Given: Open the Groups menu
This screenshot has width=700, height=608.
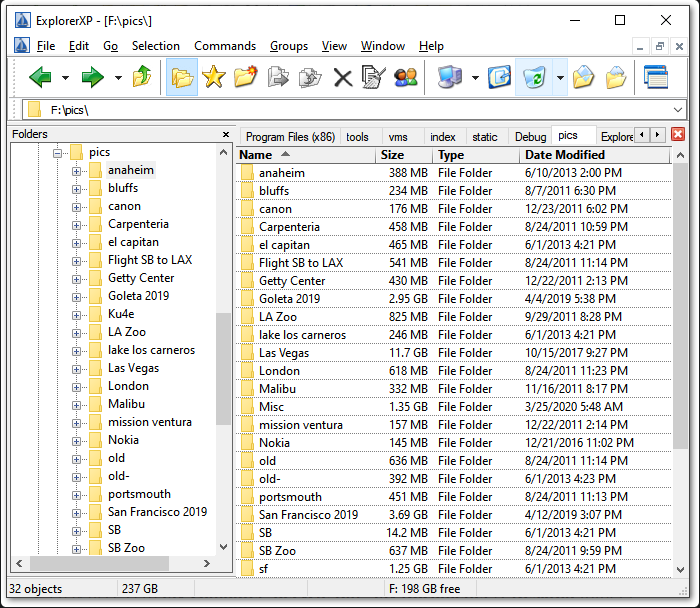Looking at the screenshot, I should [289, 46].
